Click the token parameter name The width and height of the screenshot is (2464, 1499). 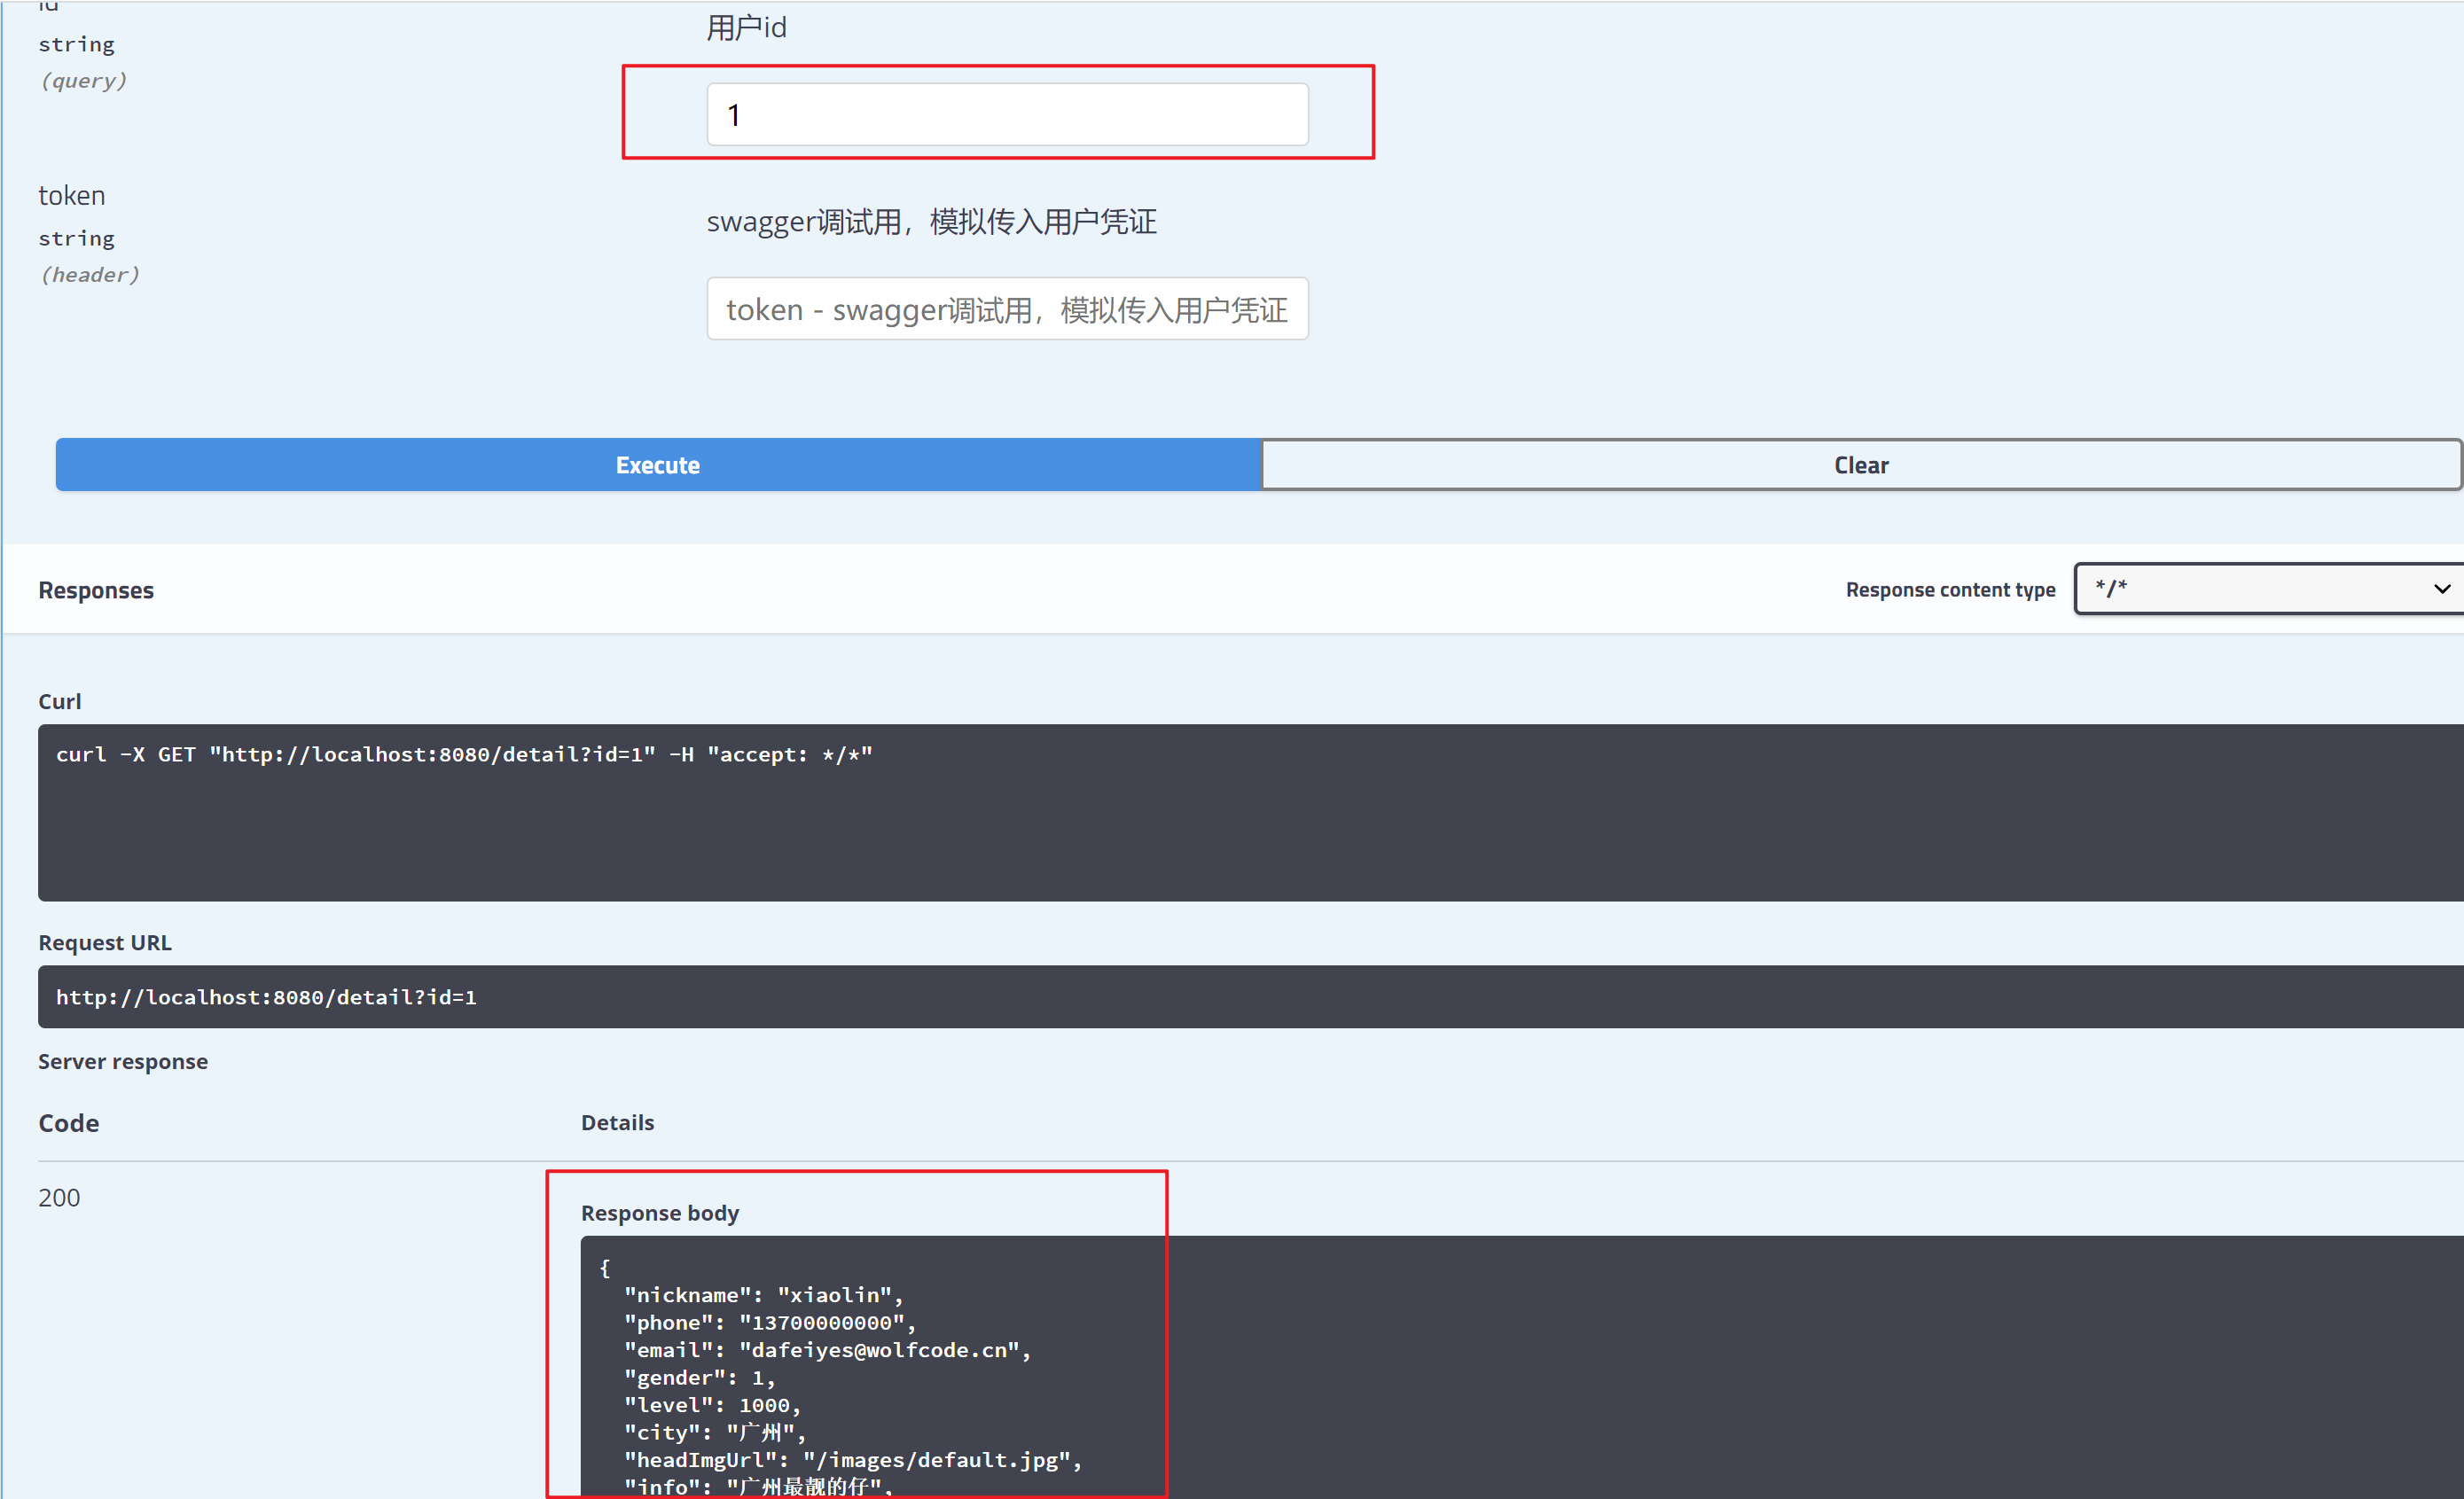point(72,195)
